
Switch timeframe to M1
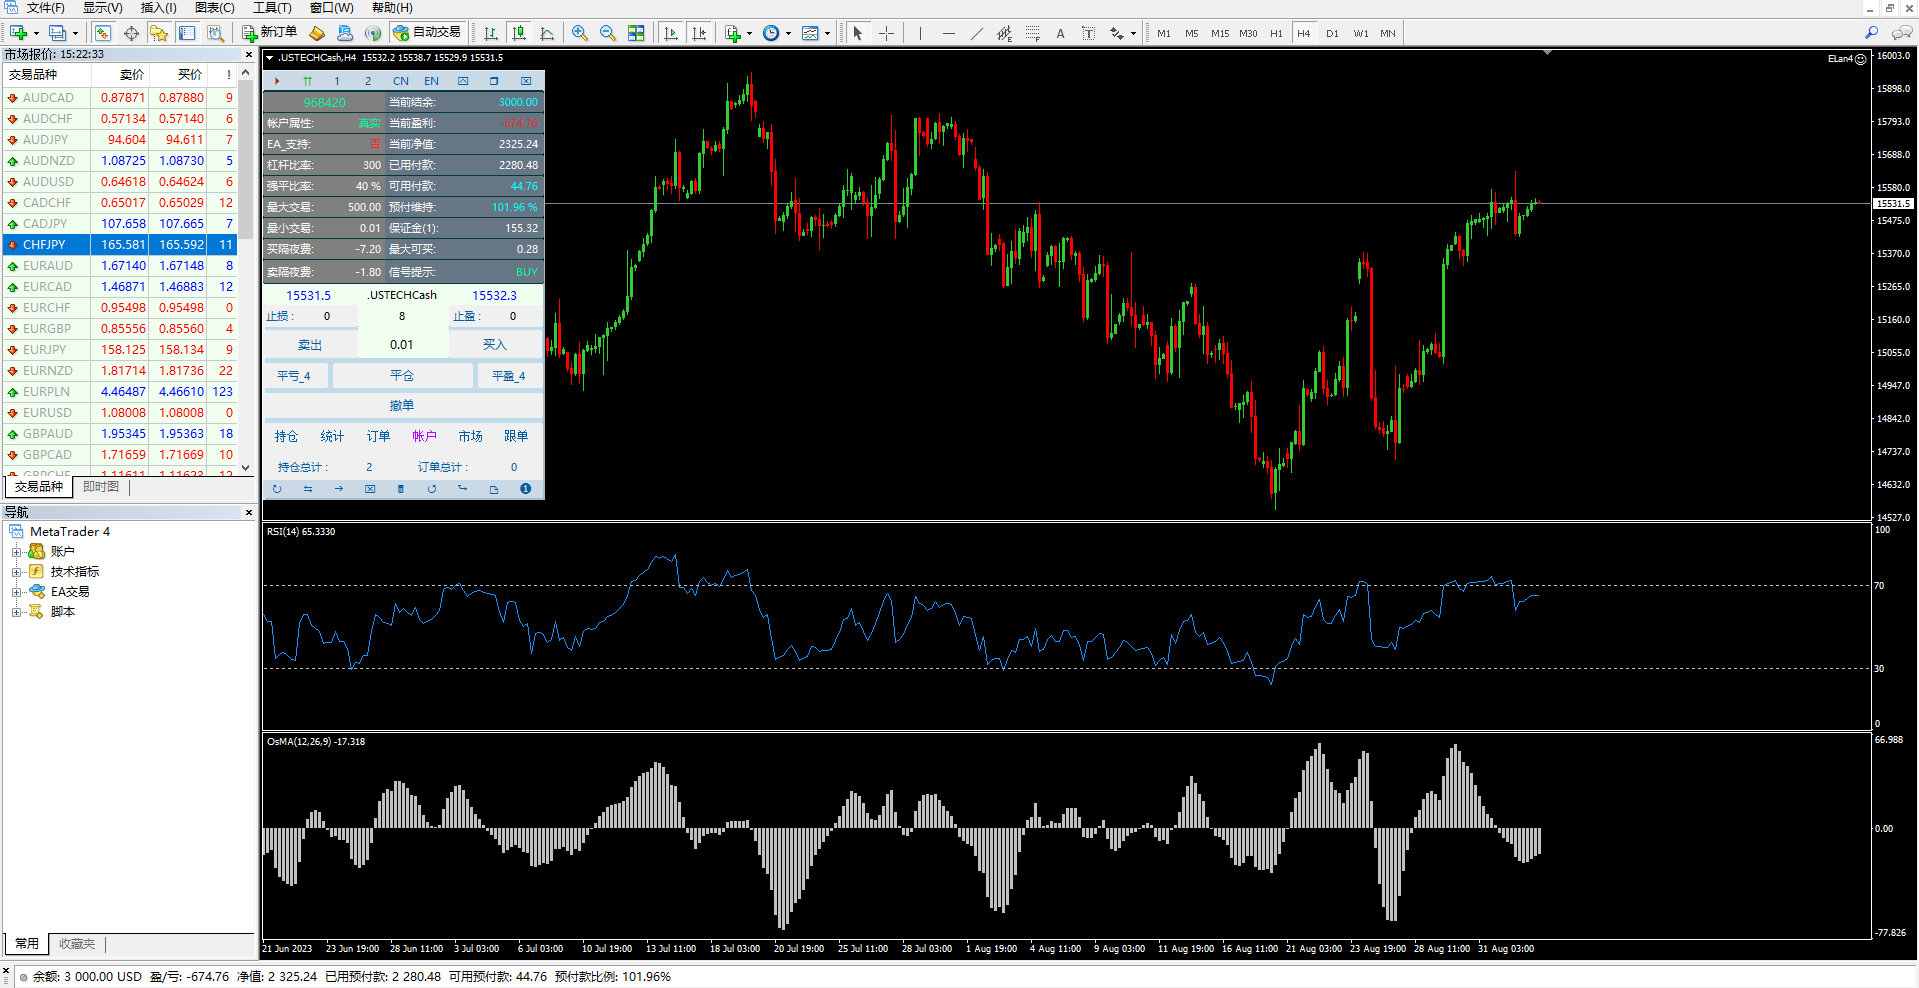1164,33
